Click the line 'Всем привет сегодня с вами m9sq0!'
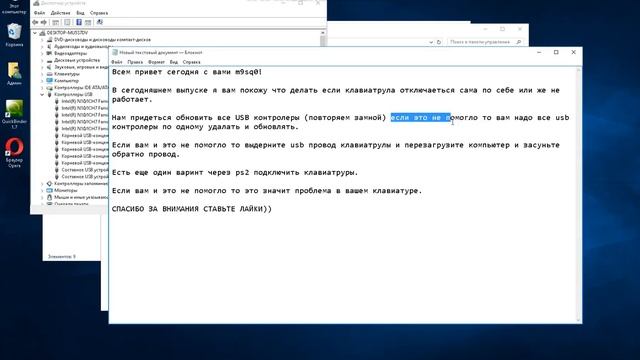Viewport: 640px width, 360px height. pos(187,72)
